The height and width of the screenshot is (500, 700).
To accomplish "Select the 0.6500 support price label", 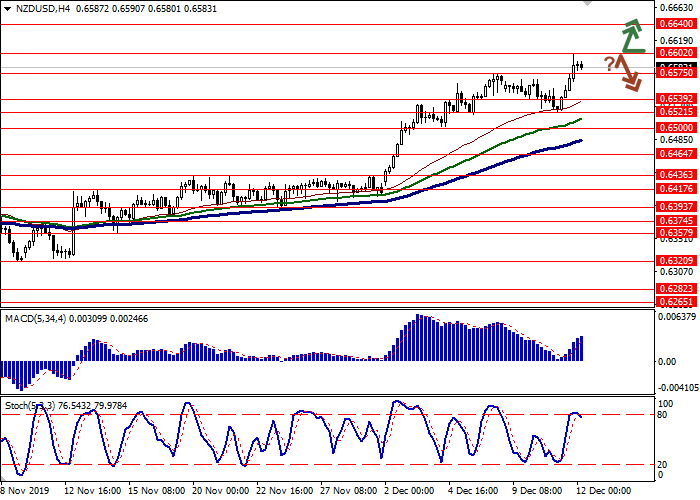I will (x=674, y=128).
